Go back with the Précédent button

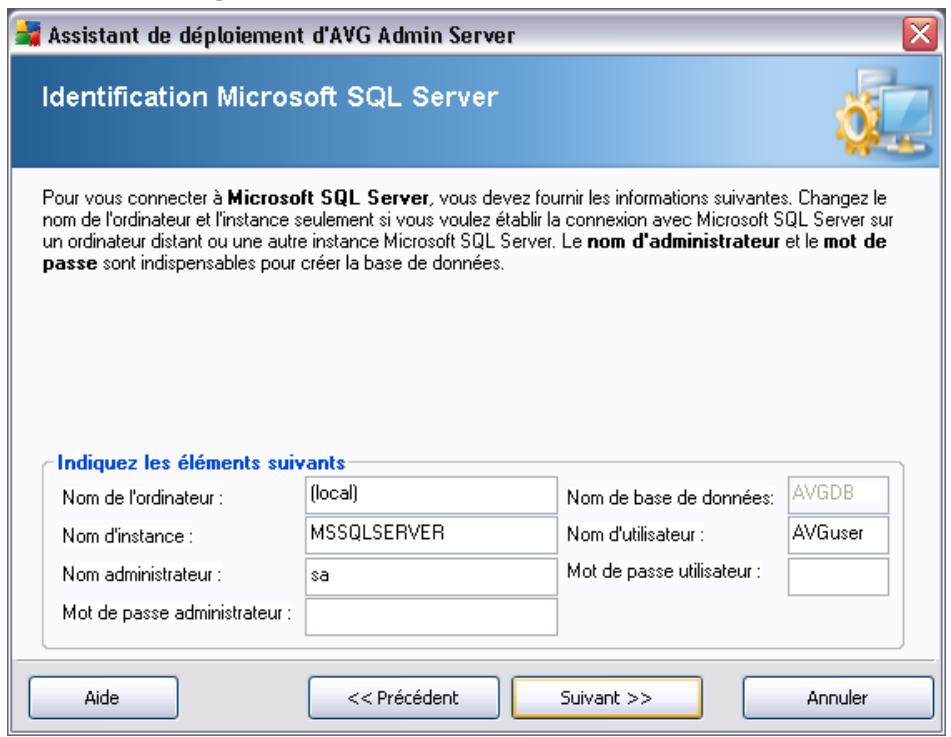(403, 698)
